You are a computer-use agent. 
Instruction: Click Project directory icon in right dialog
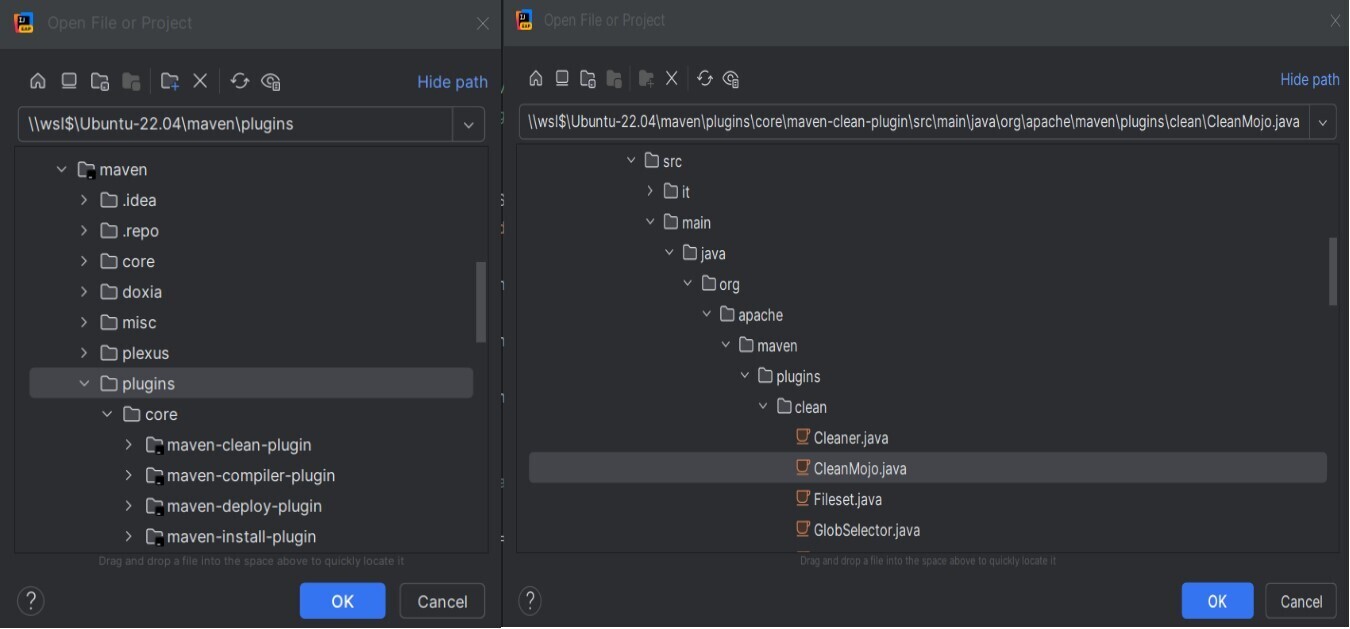coord(588,78)
